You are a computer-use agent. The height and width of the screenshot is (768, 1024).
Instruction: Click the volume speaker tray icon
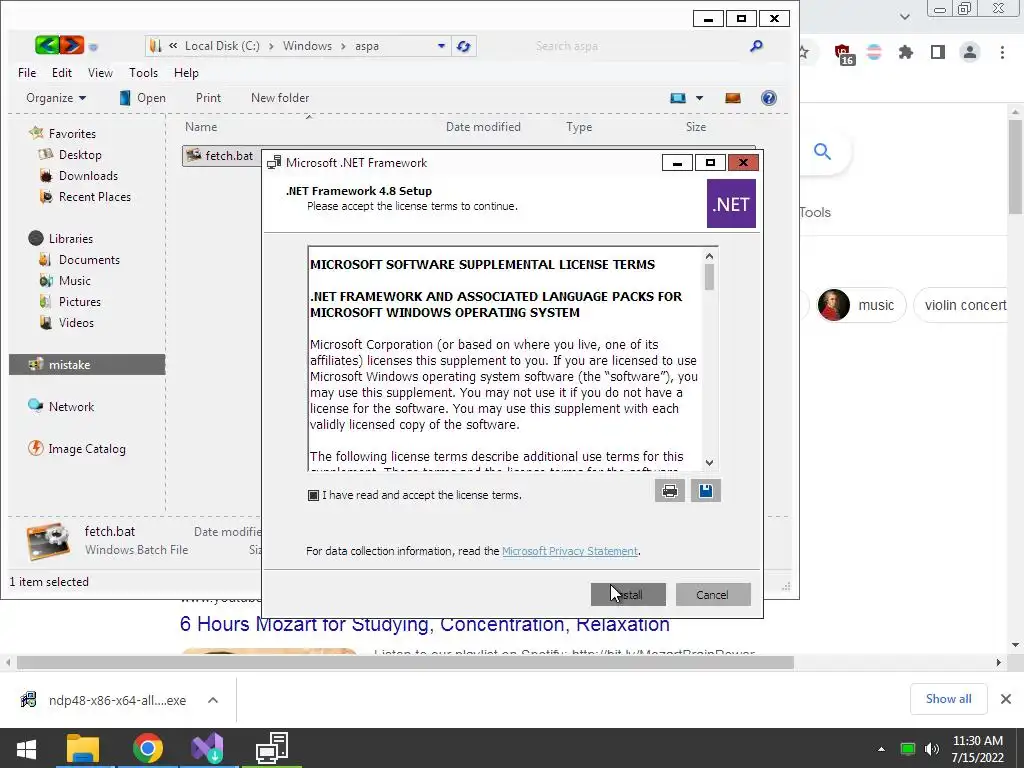pyautogui.click(x=932, y=749)
